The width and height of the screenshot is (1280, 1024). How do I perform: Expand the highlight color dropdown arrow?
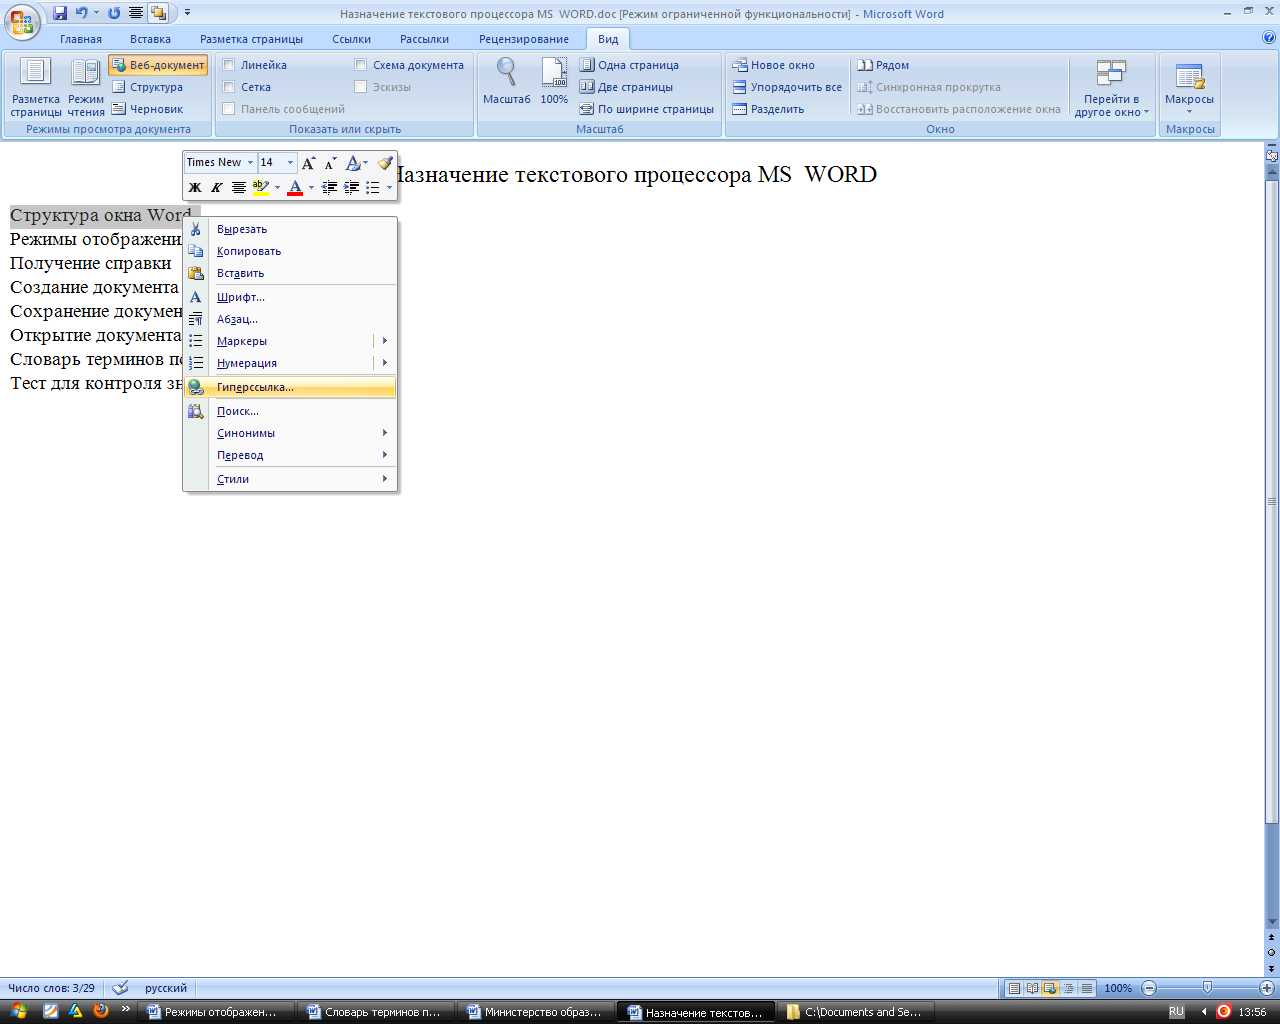click(277, 187)
